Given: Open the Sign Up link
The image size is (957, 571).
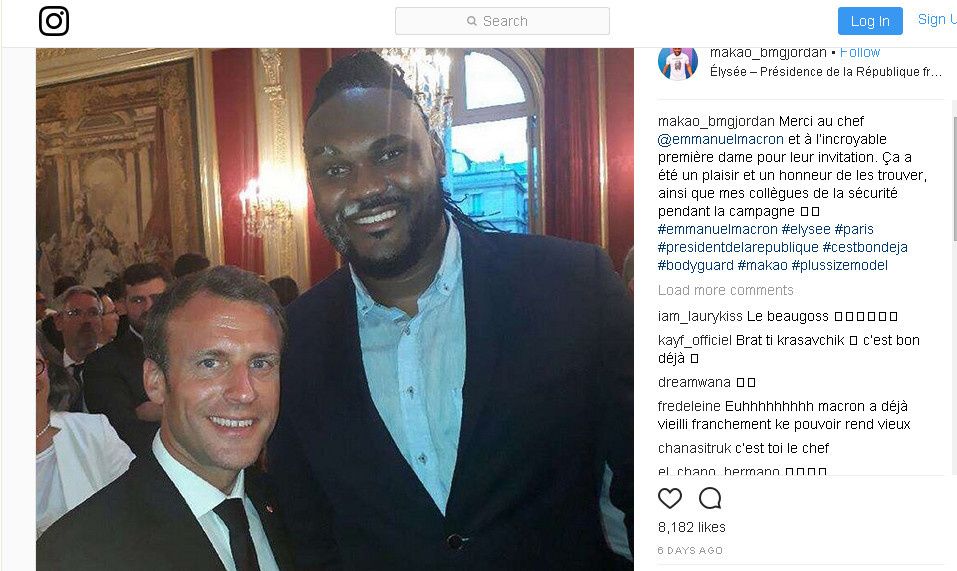Looking at the screenshot, I should [x=937, y=20].
